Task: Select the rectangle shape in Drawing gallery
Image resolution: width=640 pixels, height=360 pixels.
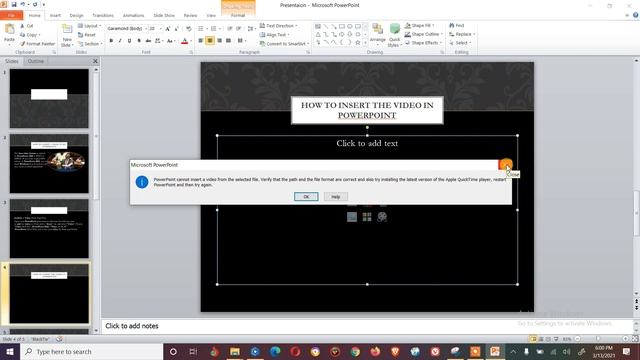Action: 342,27
